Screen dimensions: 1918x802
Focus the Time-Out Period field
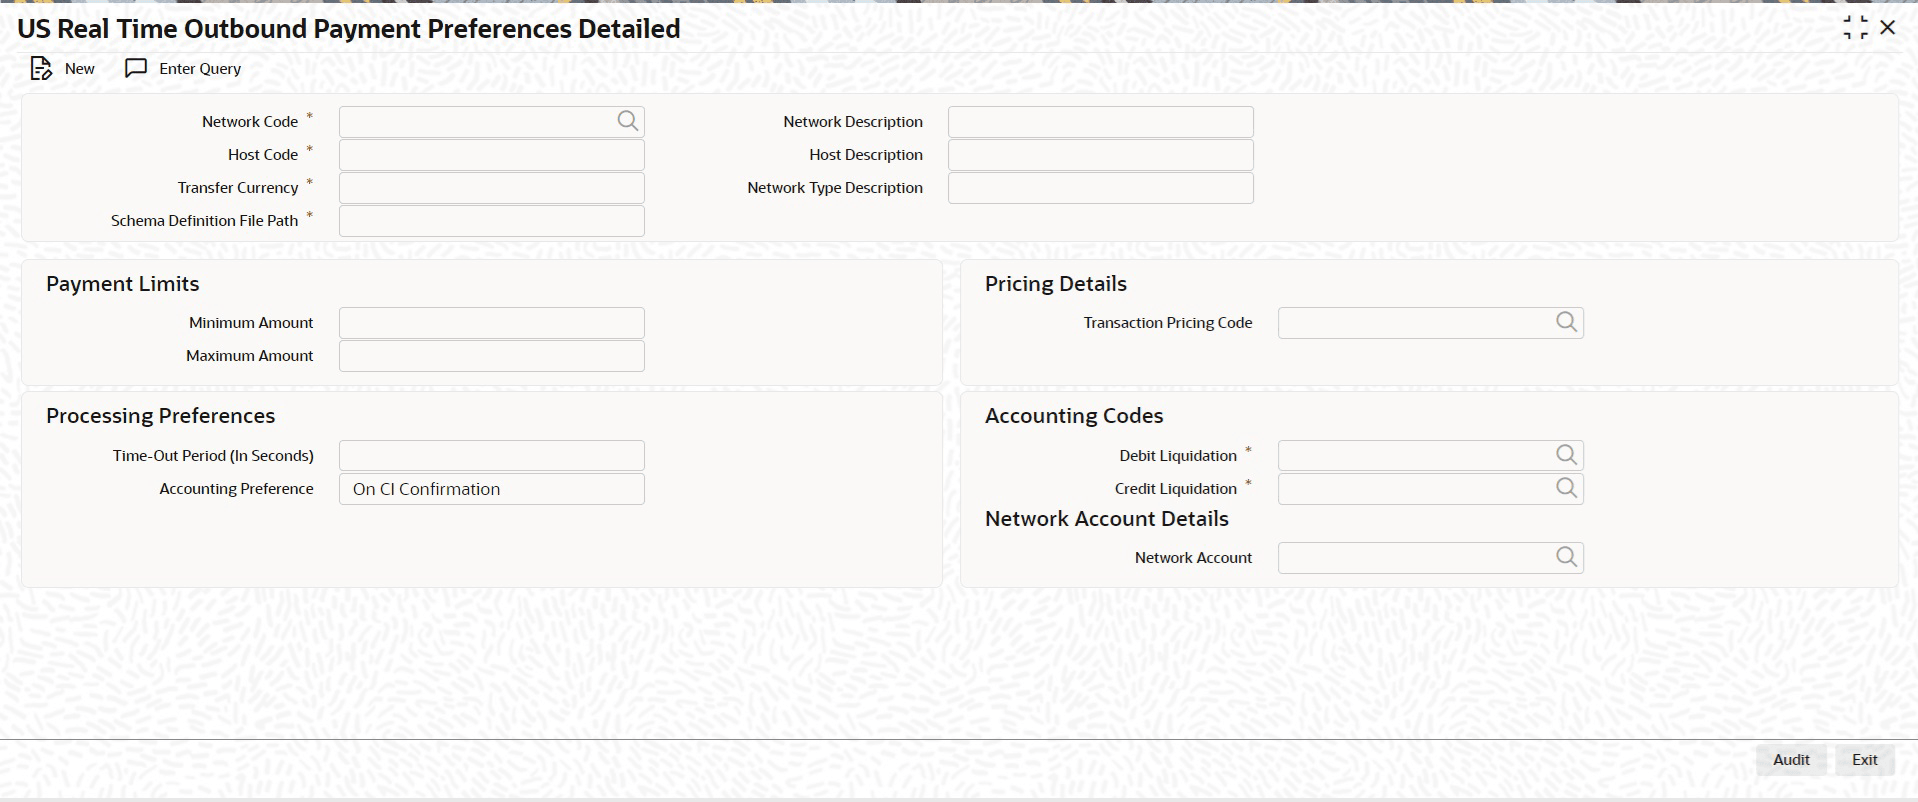(492, 456)
